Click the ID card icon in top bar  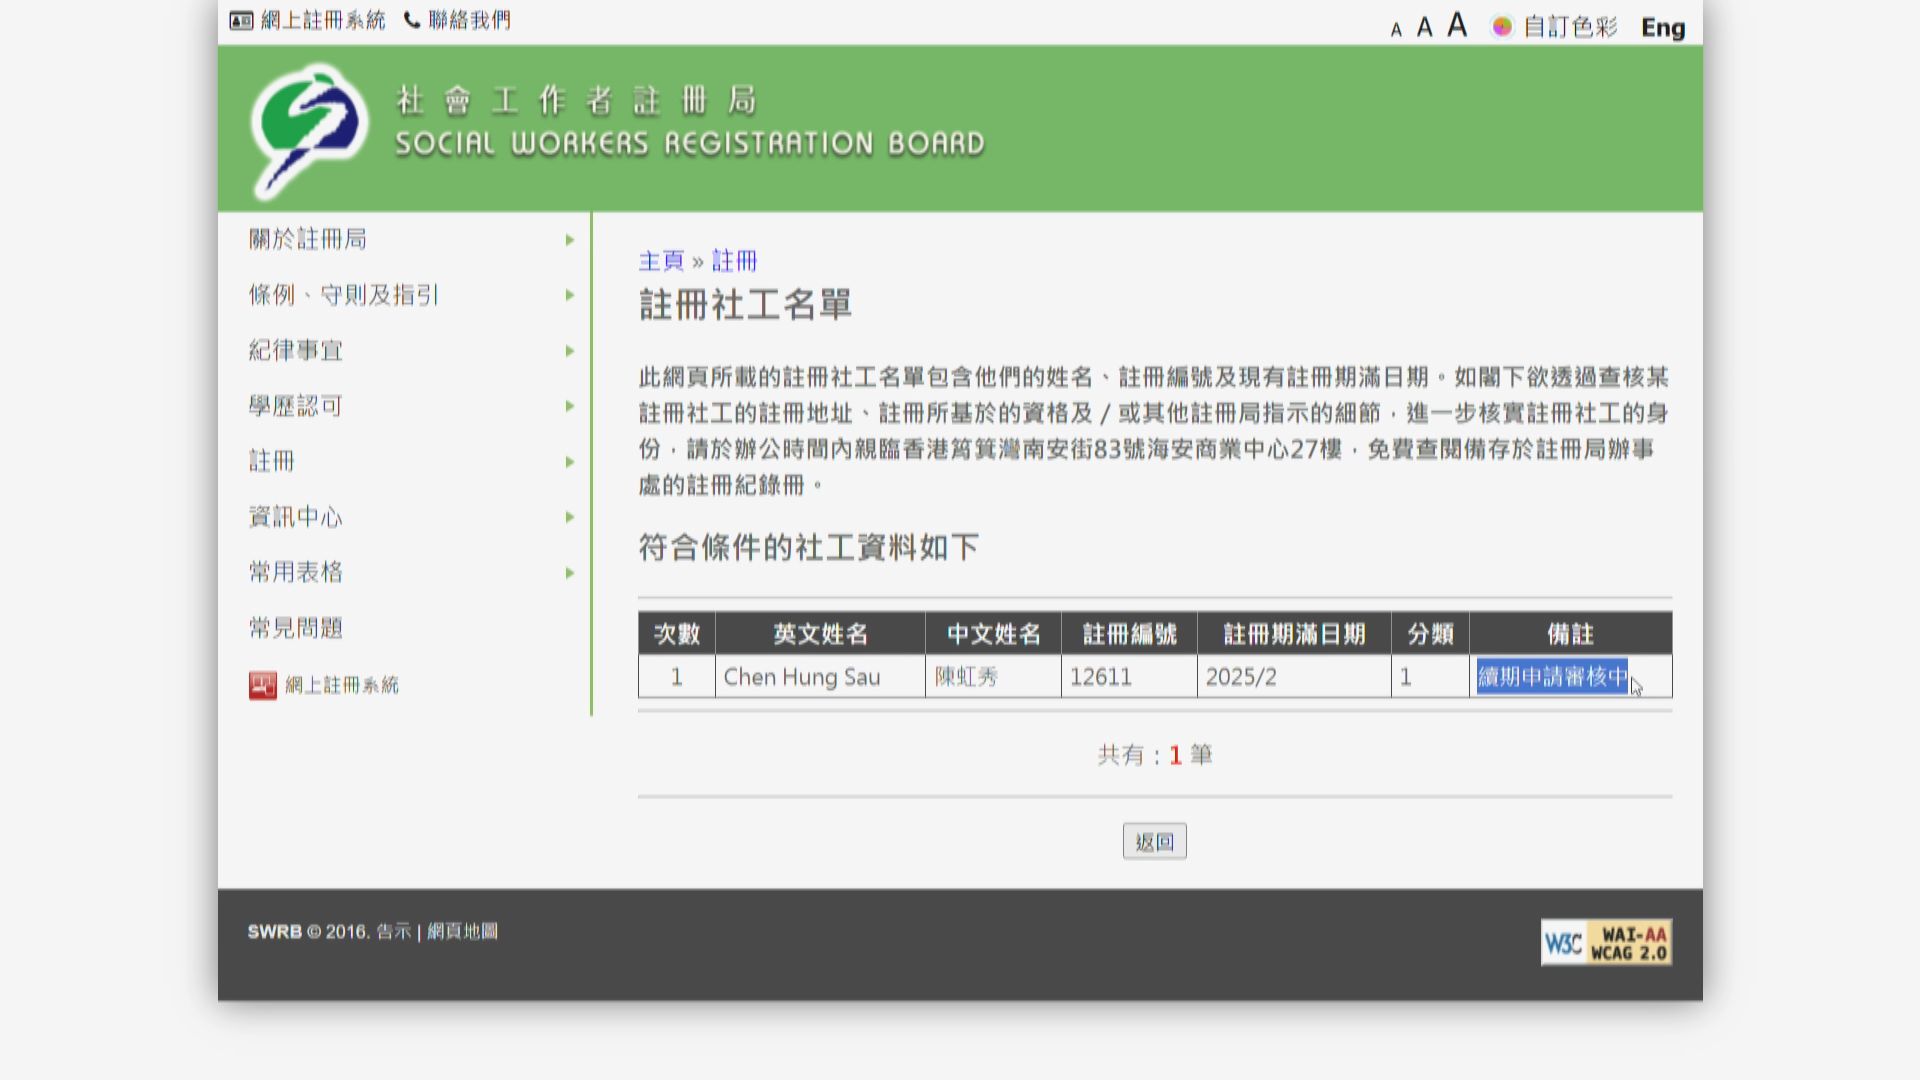coord(241,21)
